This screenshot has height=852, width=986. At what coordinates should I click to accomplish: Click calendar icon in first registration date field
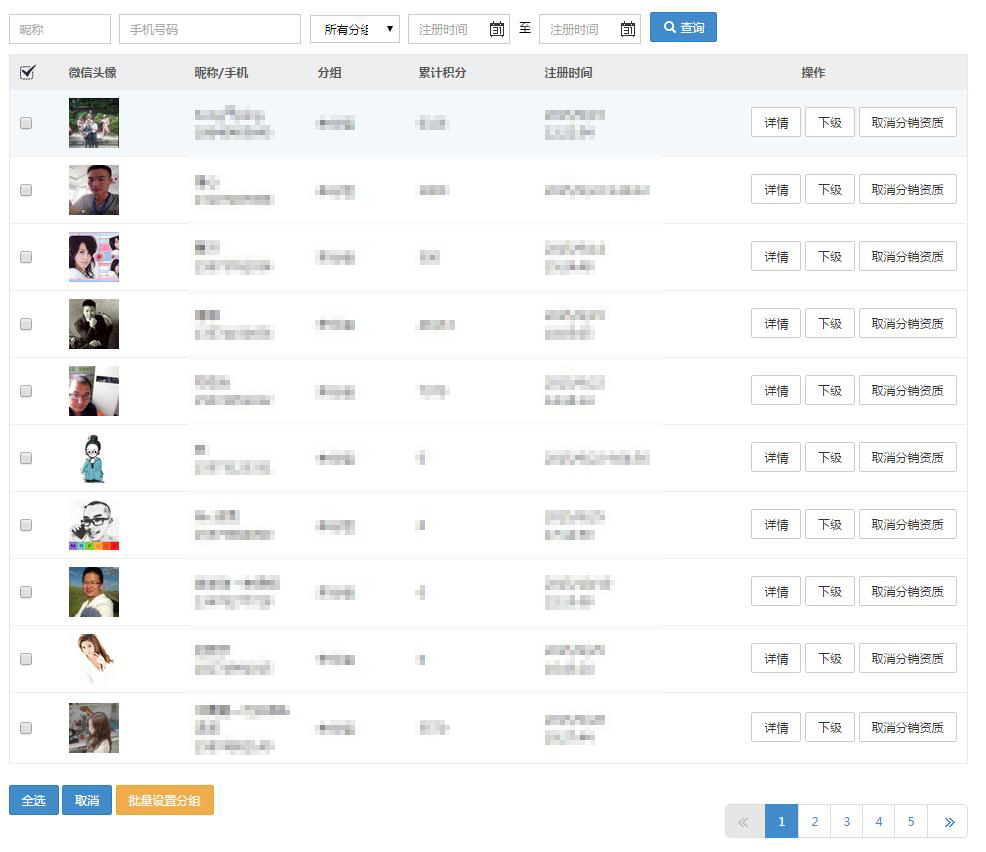click(497, 29)
